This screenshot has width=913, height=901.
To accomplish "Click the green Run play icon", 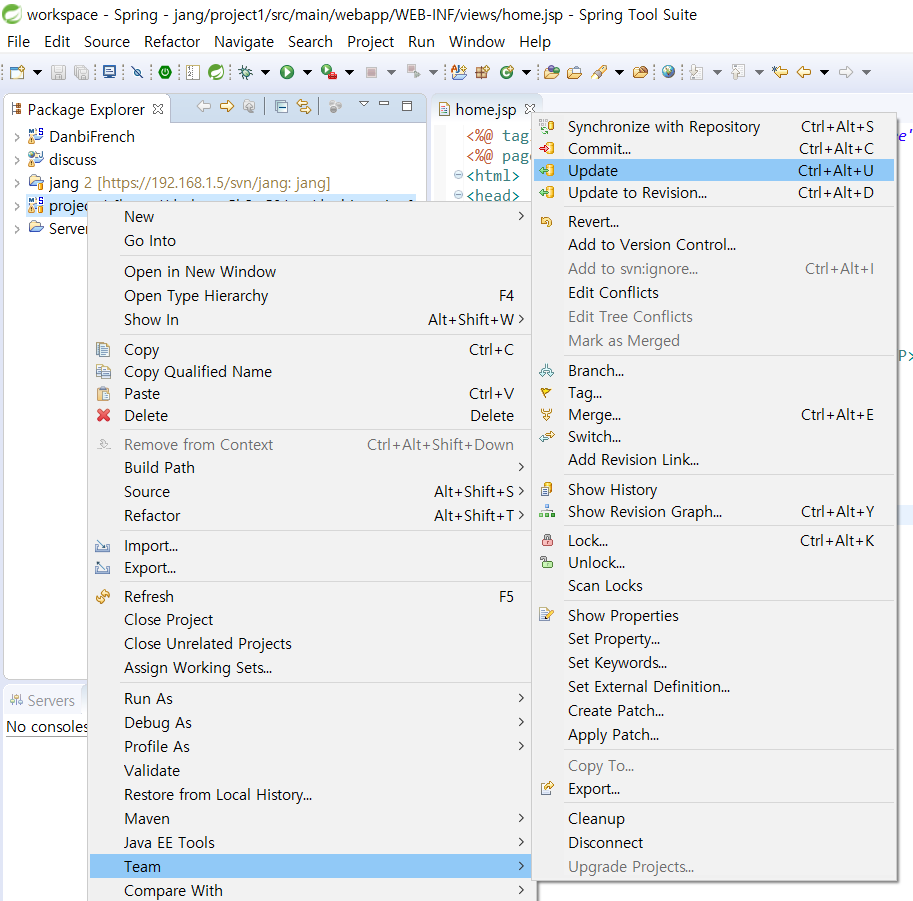I will (286, 72).
